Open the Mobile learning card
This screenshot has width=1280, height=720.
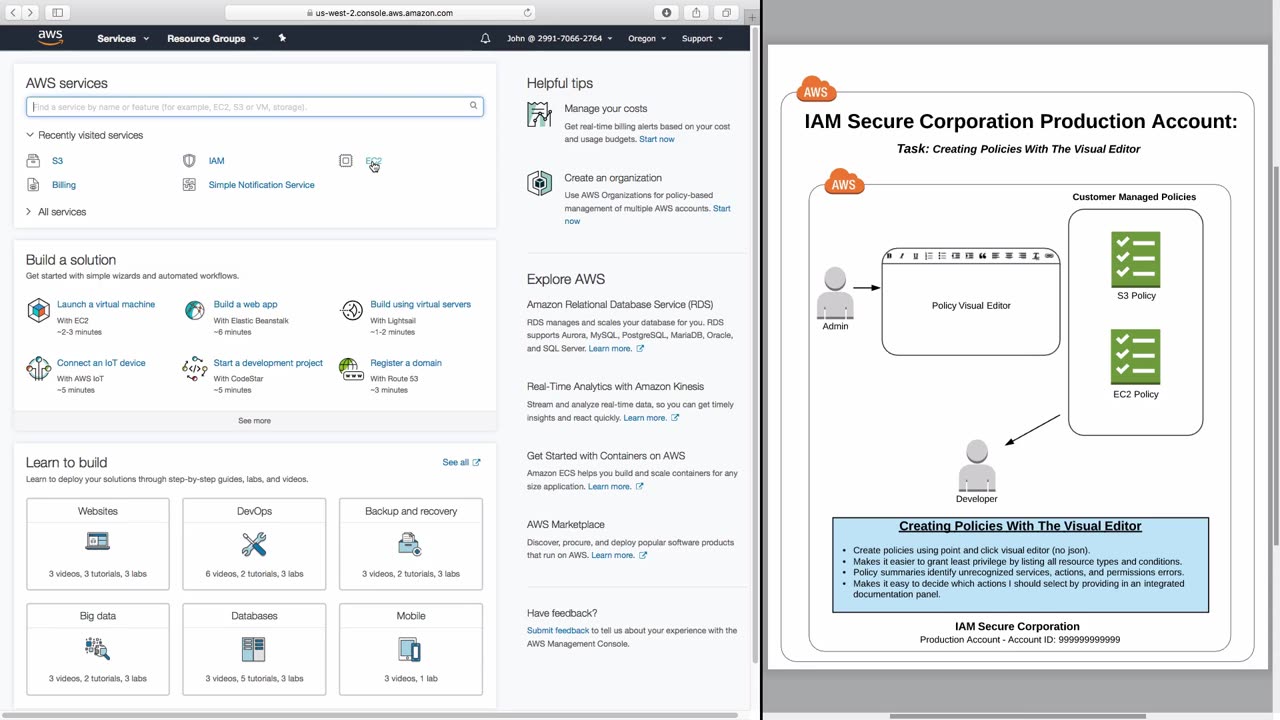(x=411, y=649)
